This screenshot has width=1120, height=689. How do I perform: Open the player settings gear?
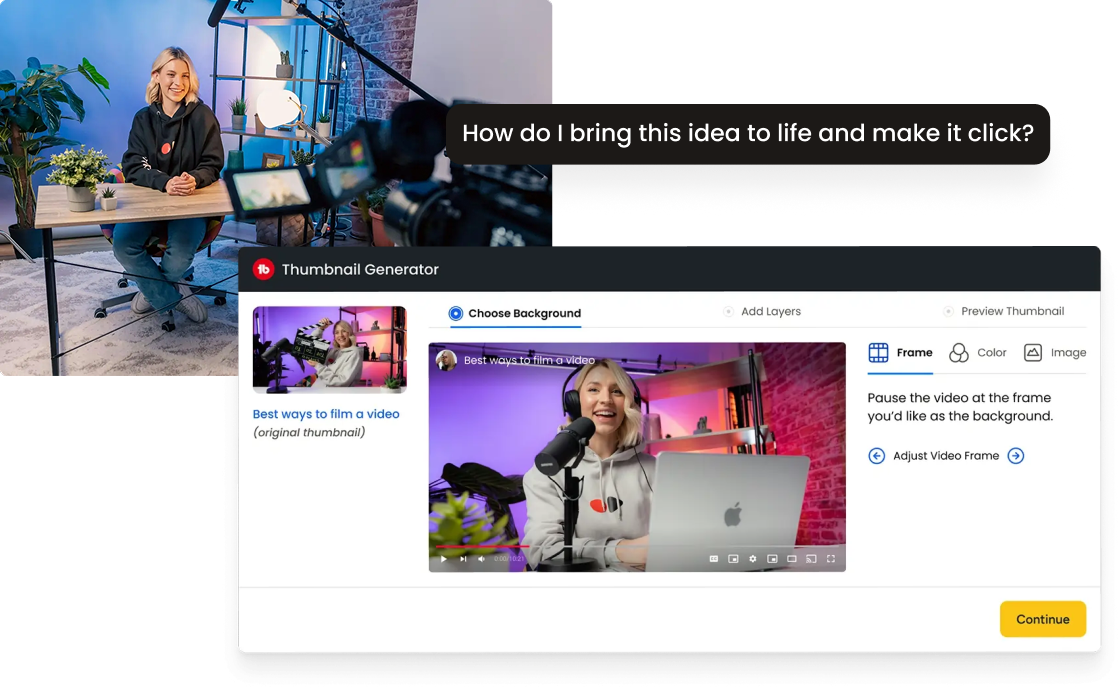(753, 559)
